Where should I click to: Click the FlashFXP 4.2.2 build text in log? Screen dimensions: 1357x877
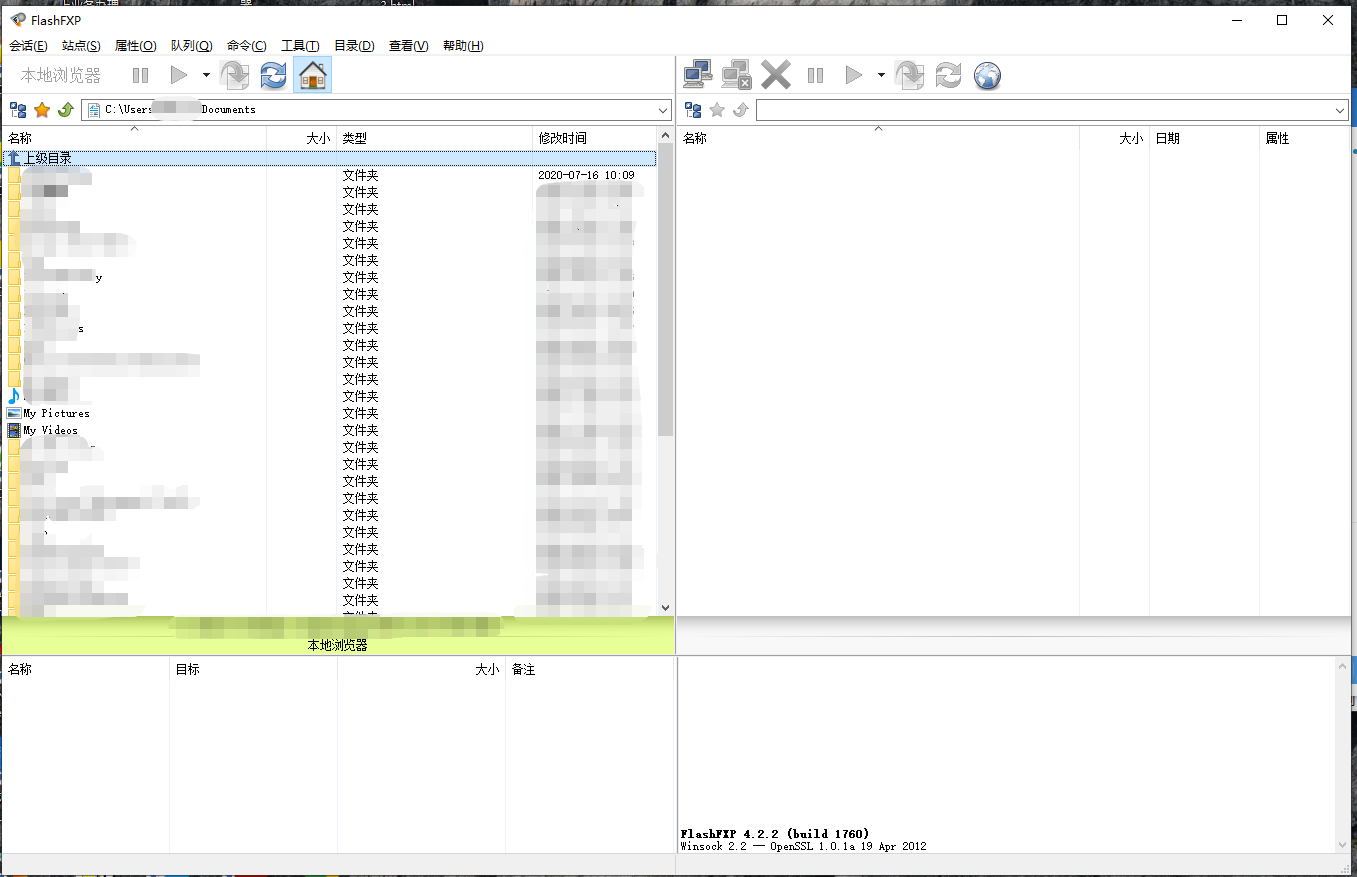pos(775,834)
